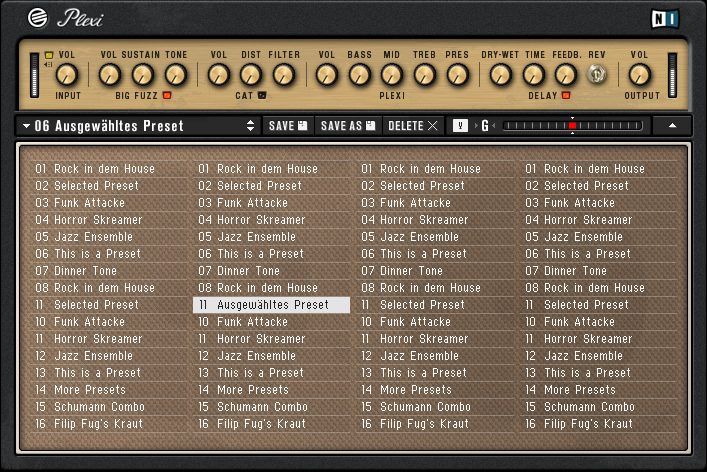Viewport: 707px width, 472px height.
Task: Click the BIG FUZZ VOL knob
Action: coord(110,75)
